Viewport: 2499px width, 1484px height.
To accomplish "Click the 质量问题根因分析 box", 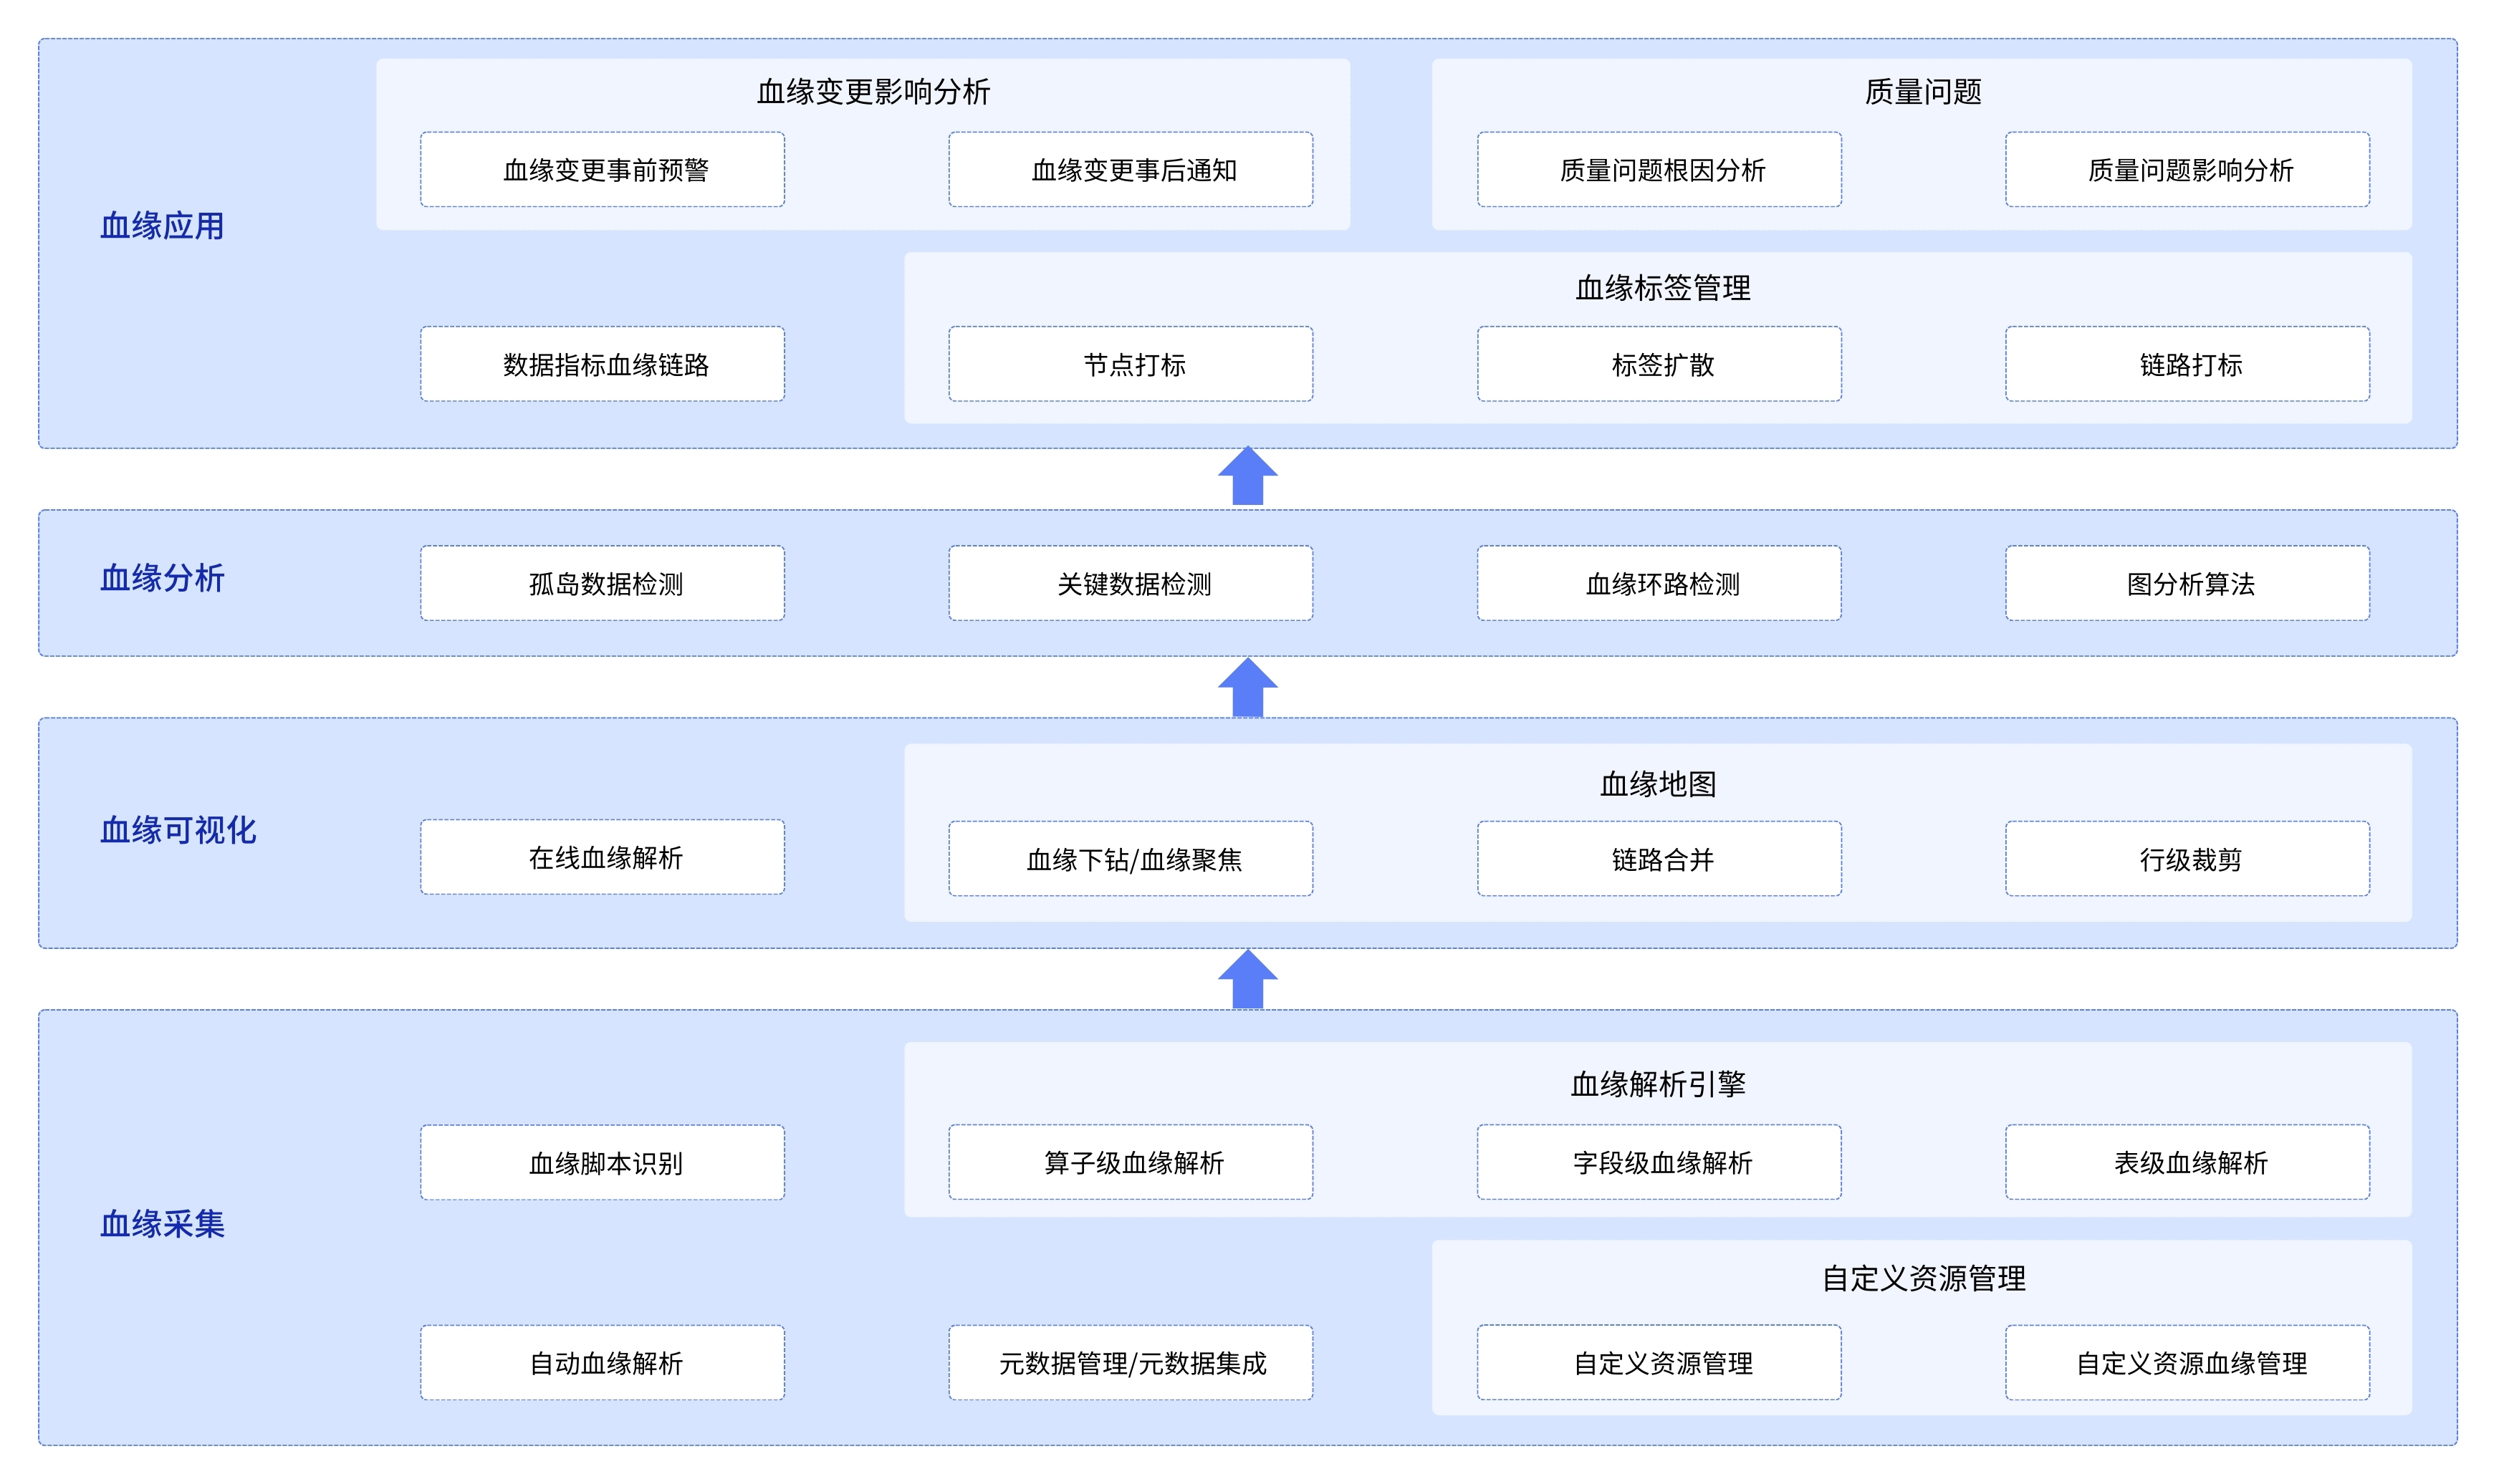I will pos(1659,170).
